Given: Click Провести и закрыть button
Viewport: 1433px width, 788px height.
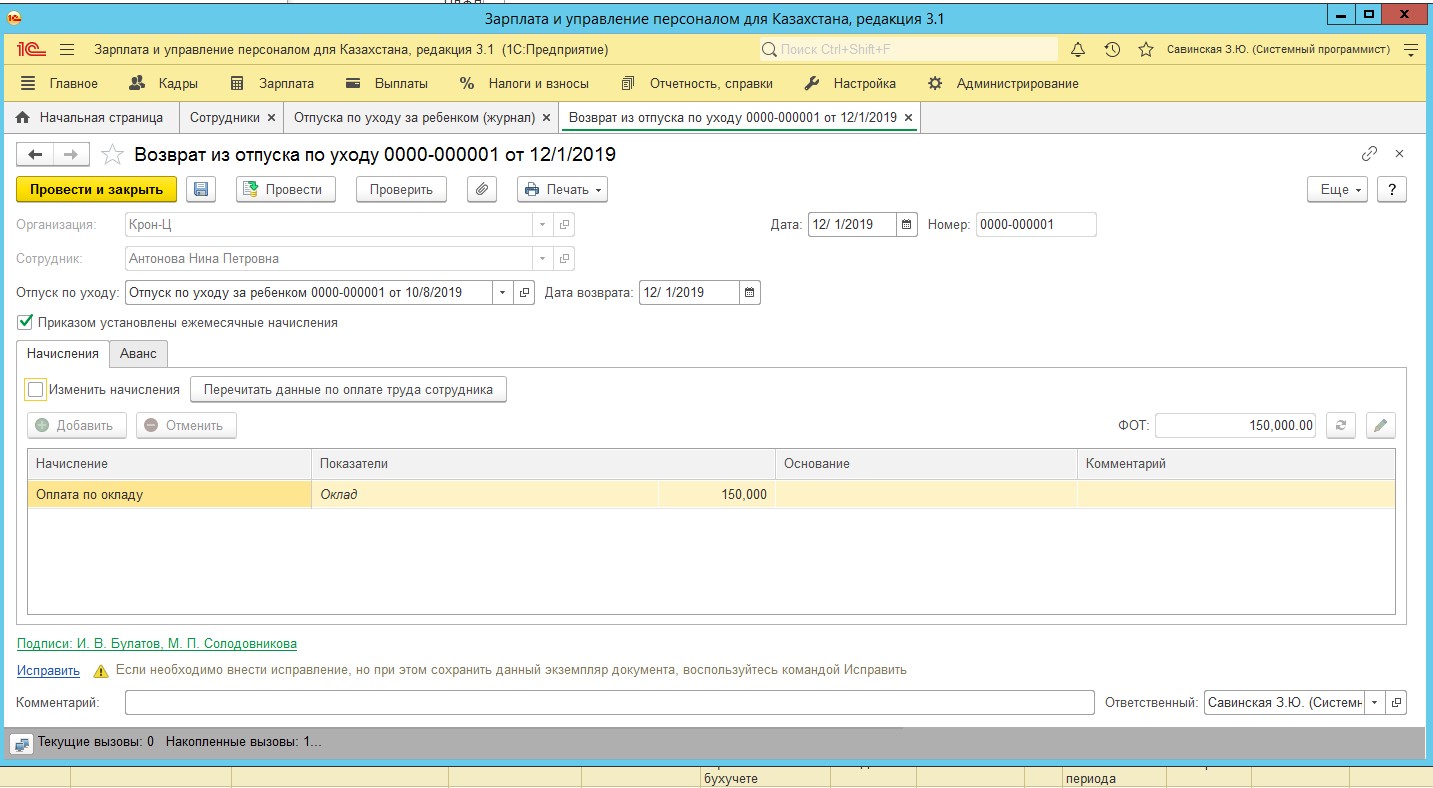Looking at the screenshot, I should click(x=97, y=189).
